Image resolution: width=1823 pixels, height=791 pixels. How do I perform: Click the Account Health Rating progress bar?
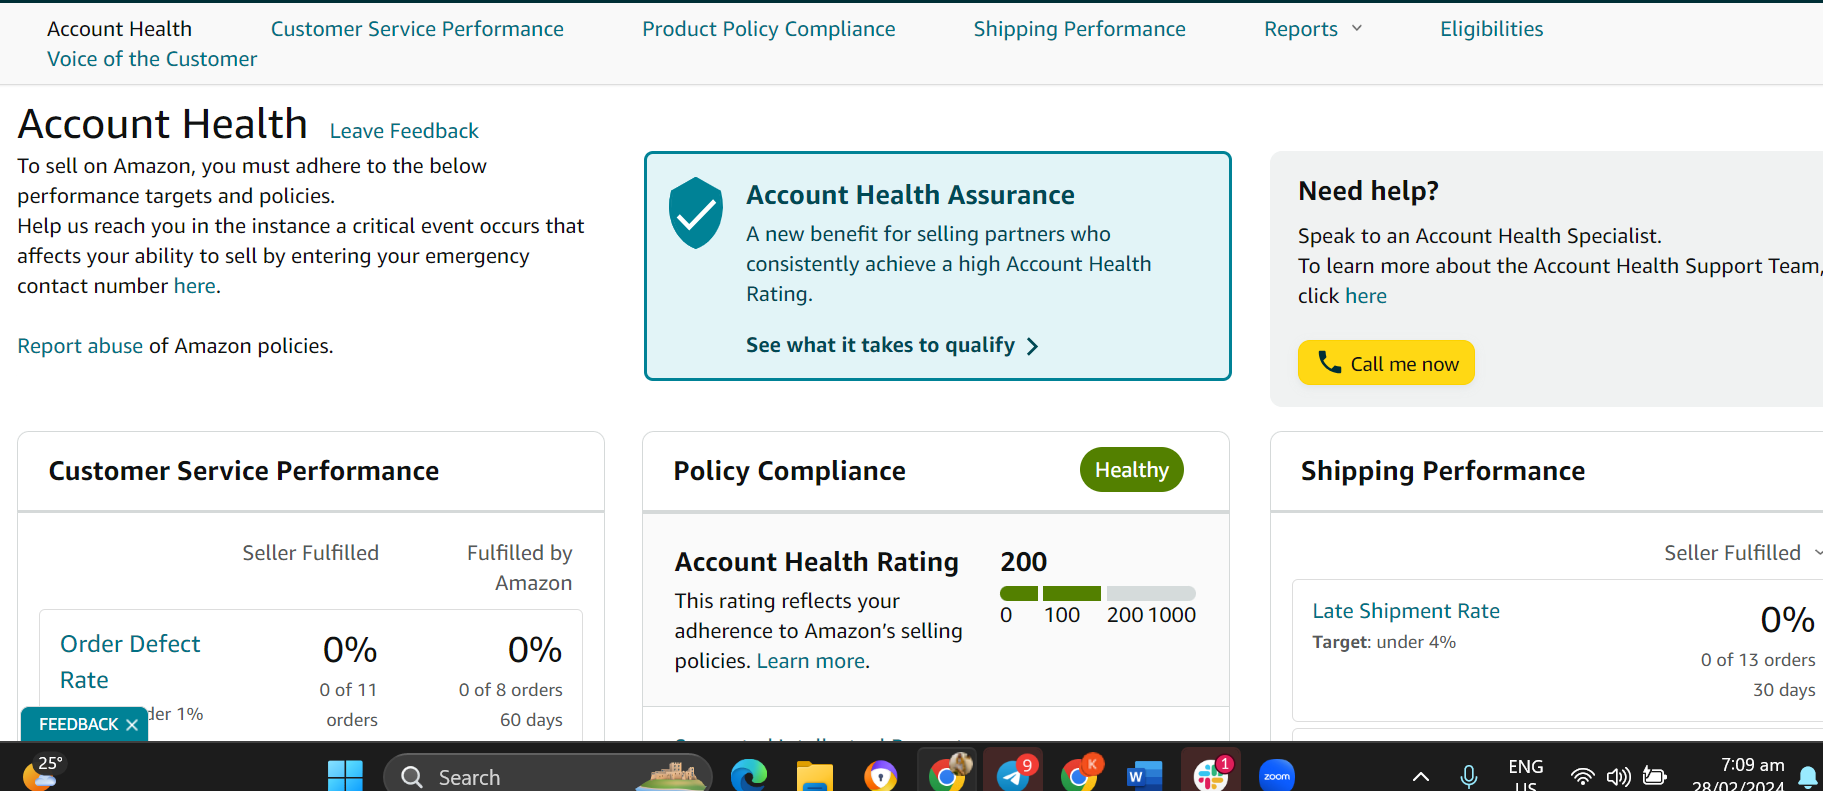pyautogui.click(x=1098, y=593)
